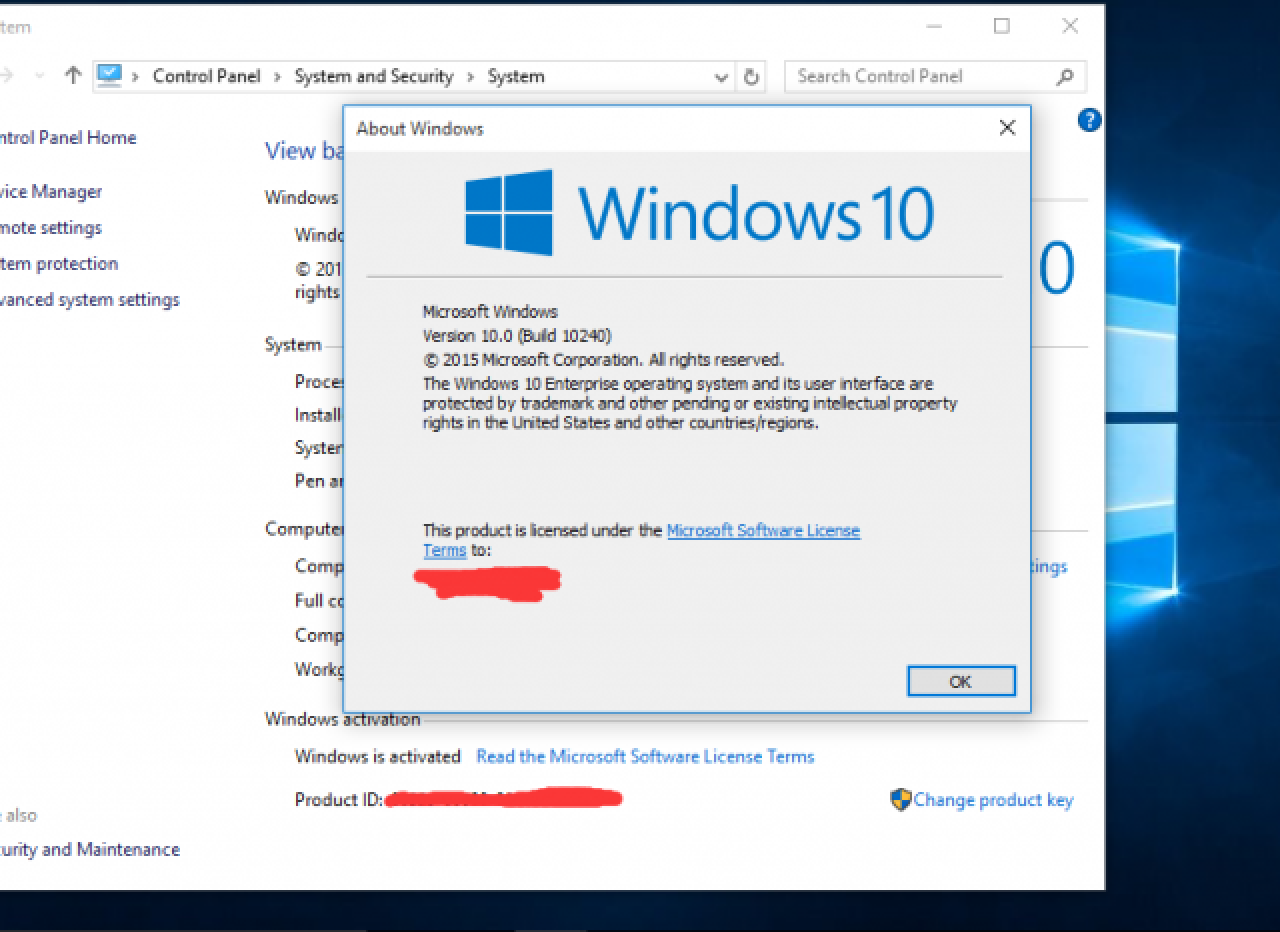Click the Version 10.0 (Build 10240) text
Image resolution: width=1280 pixels, height=932 pixels.
(517, 336)
